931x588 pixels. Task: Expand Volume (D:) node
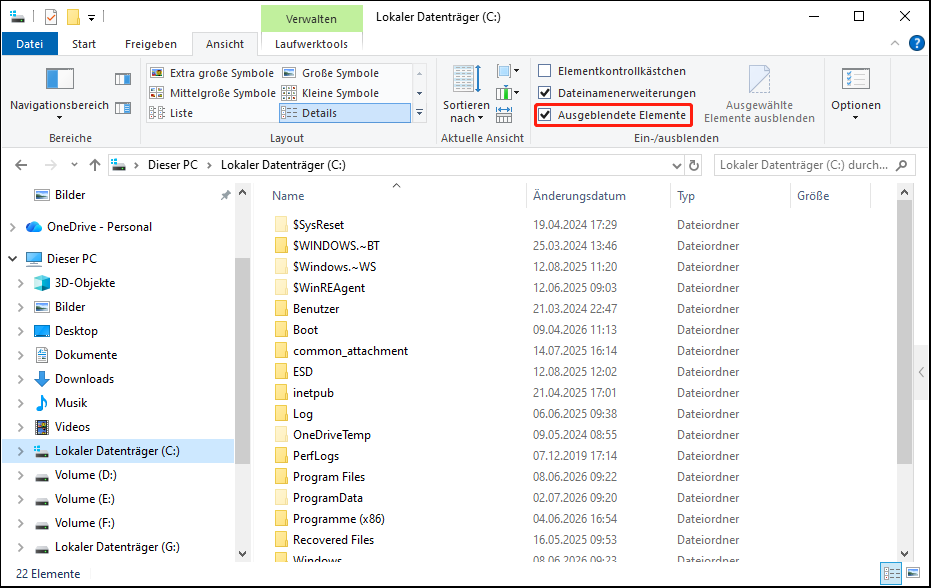pyautogui.click(x=21, y=475)
